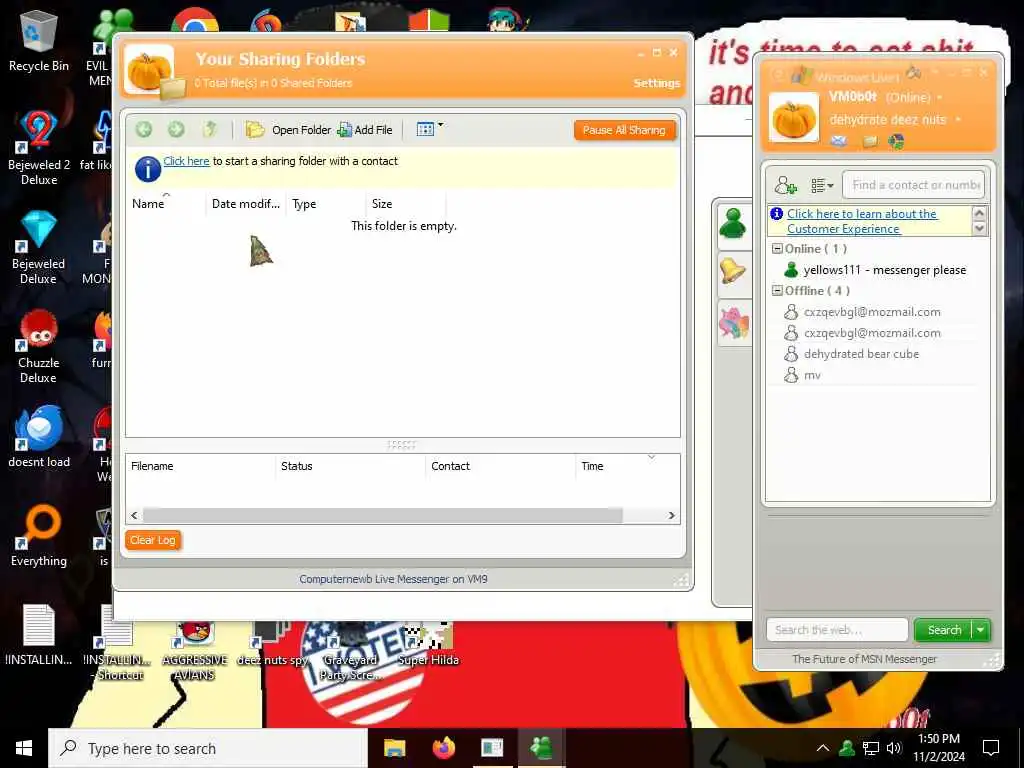Click the pumpkin display picture in Messenger

click(793, 118)
